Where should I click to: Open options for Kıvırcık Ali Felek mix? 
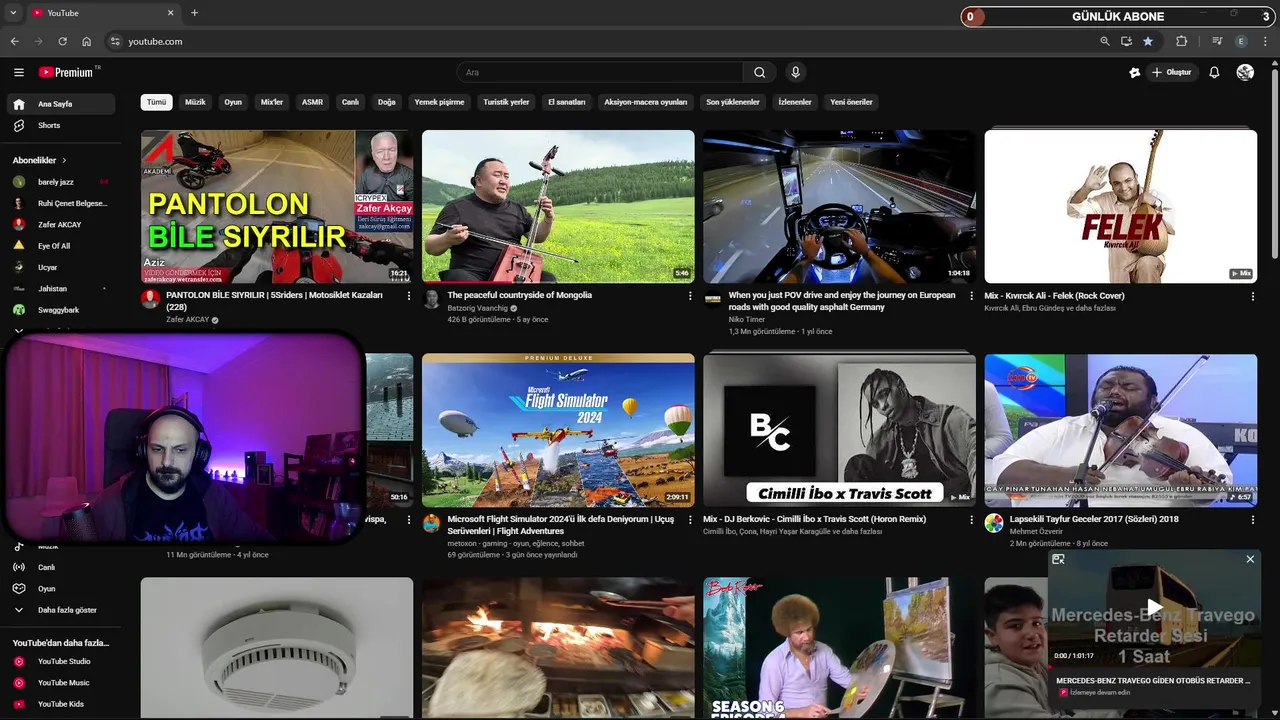click(x=1252, y=296)
